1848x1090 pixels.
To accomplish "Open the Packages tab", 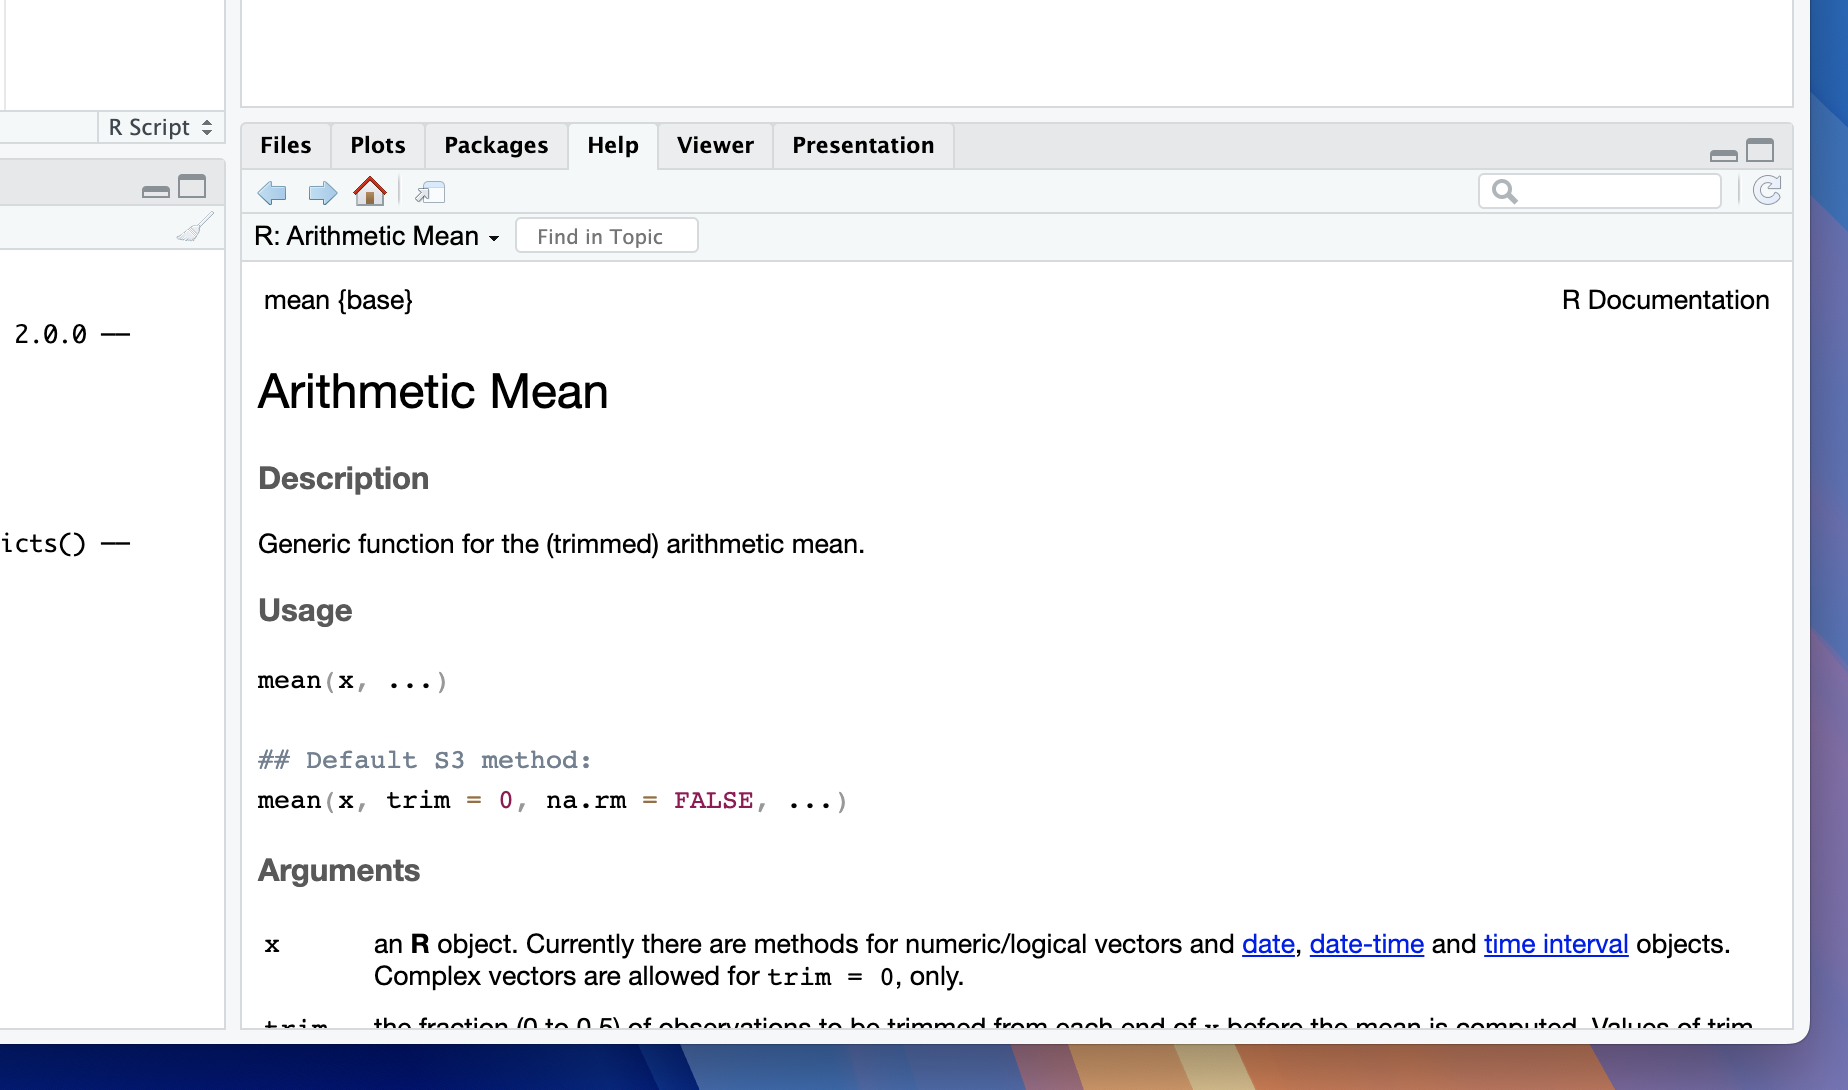I will (x=496, y=145).
